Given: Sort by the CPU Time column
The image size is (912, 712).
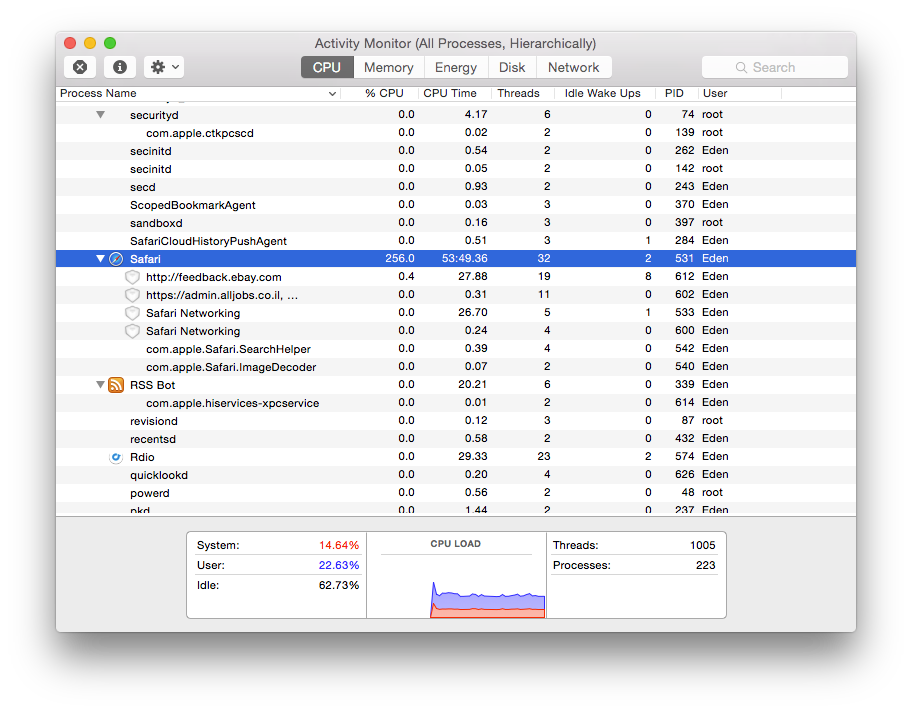Looking at the screenshot, I should coord(450,93).
